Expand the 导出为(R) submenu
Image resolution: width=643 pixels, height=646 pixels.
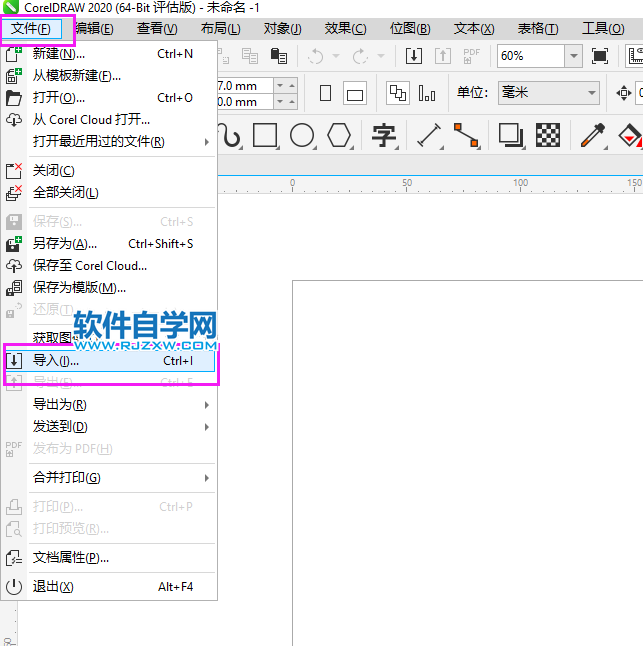tap(110, 405)
